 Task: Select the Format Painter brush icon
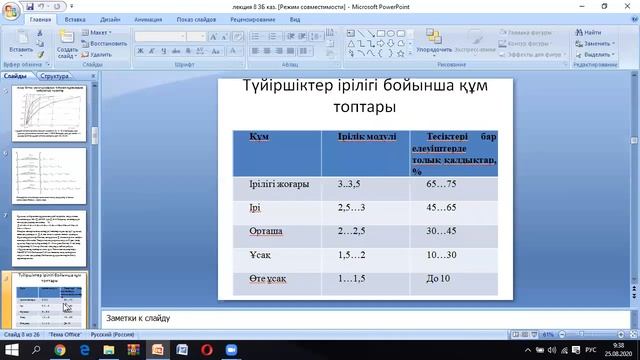(x=40, y=54)
